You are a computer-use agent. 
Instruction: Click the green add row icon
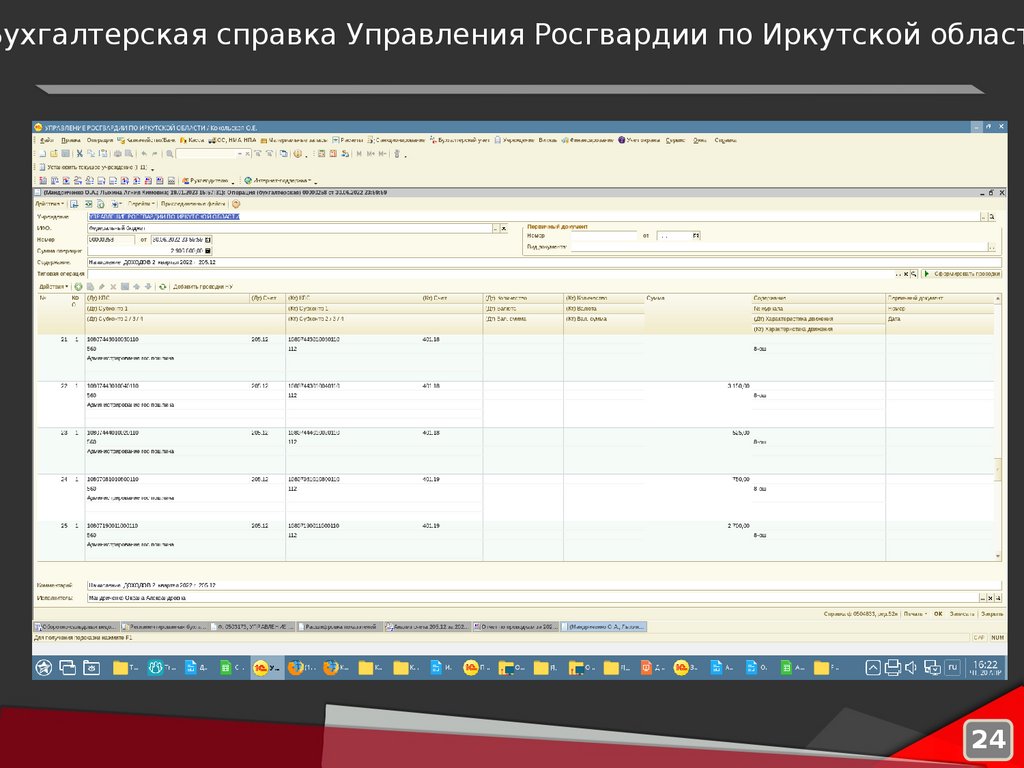point(78,287)
